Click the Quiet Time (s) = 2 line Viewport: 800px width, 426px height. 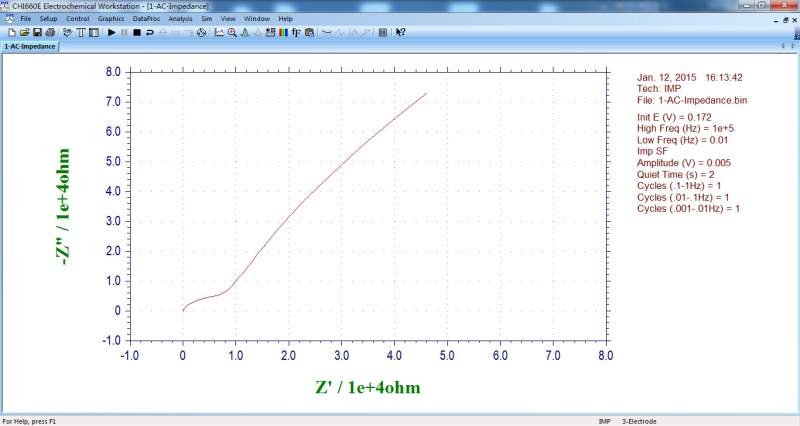[676, 174]
